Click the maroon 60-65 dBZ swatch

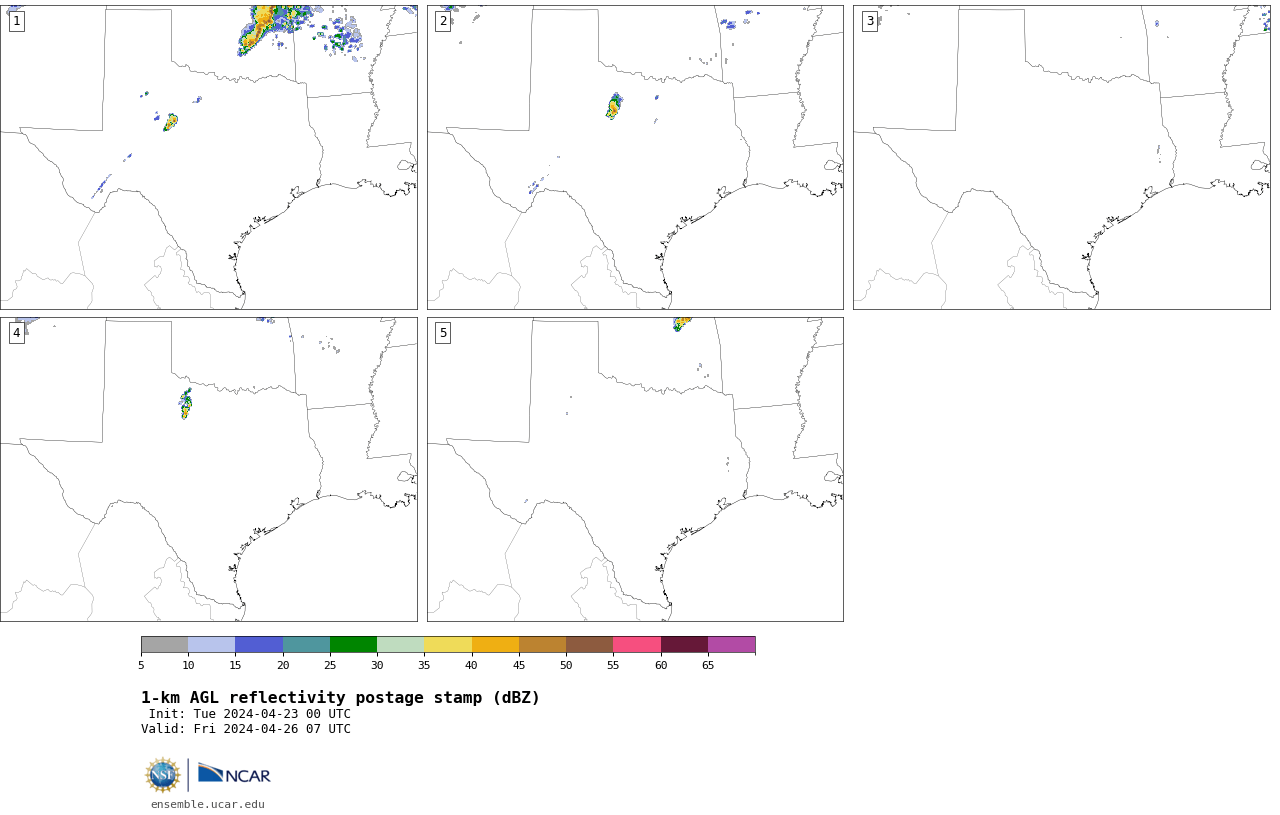coord(684,644)
